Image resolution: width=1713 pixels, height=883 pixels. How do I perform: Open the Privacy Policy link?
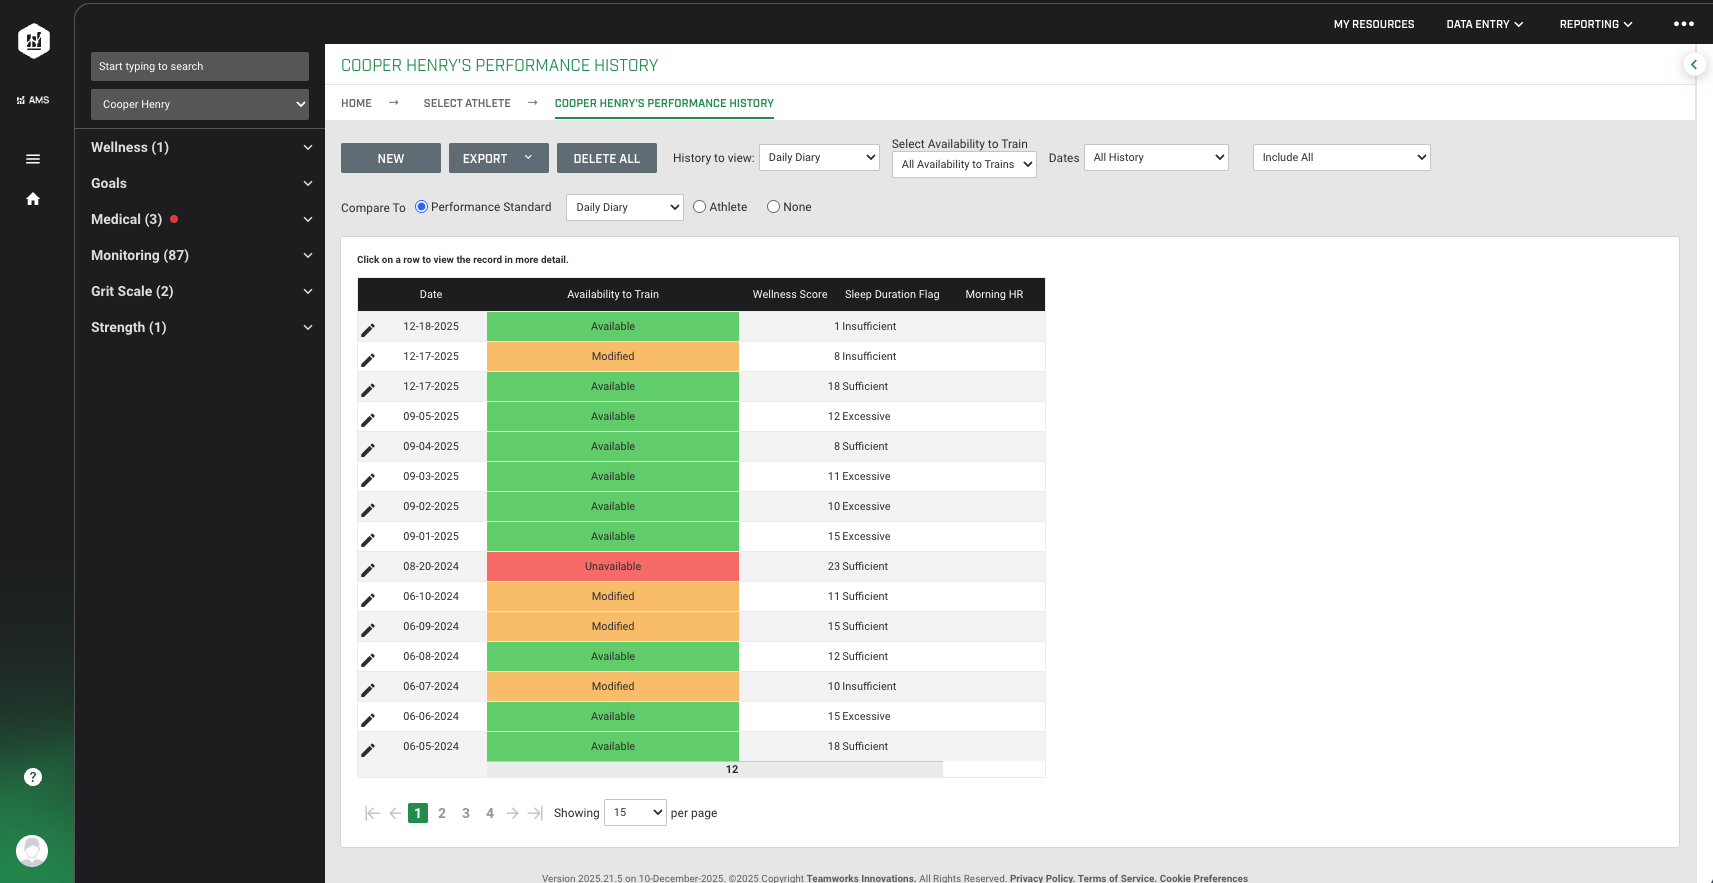pos(1041,878)
